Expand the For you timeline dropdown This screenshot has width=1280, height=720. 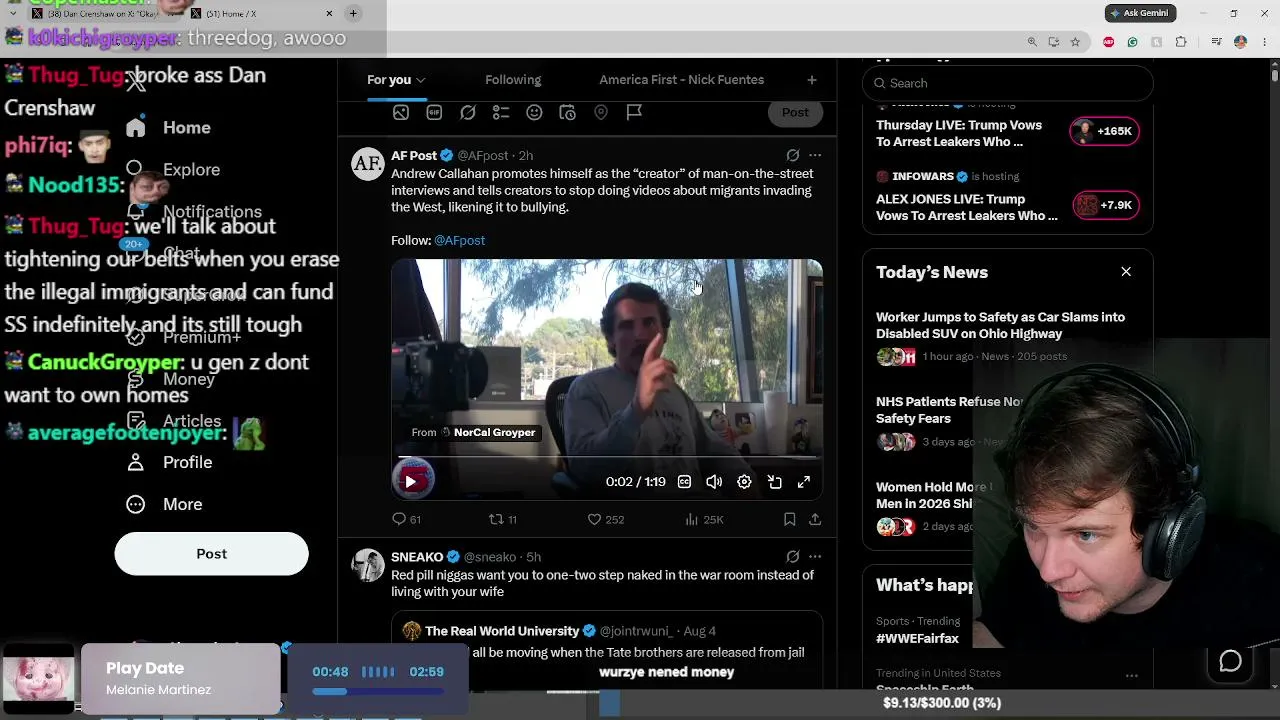coord(421,80)
